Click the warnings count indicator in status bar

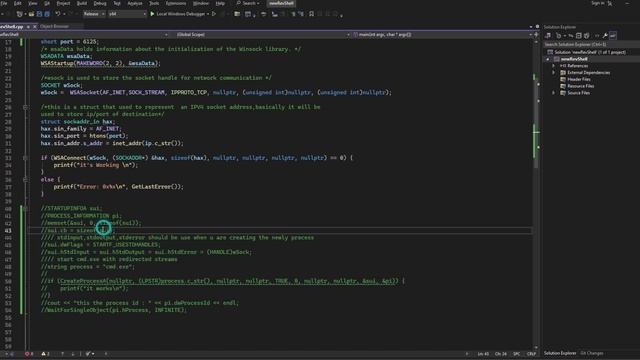coord(45,354)
